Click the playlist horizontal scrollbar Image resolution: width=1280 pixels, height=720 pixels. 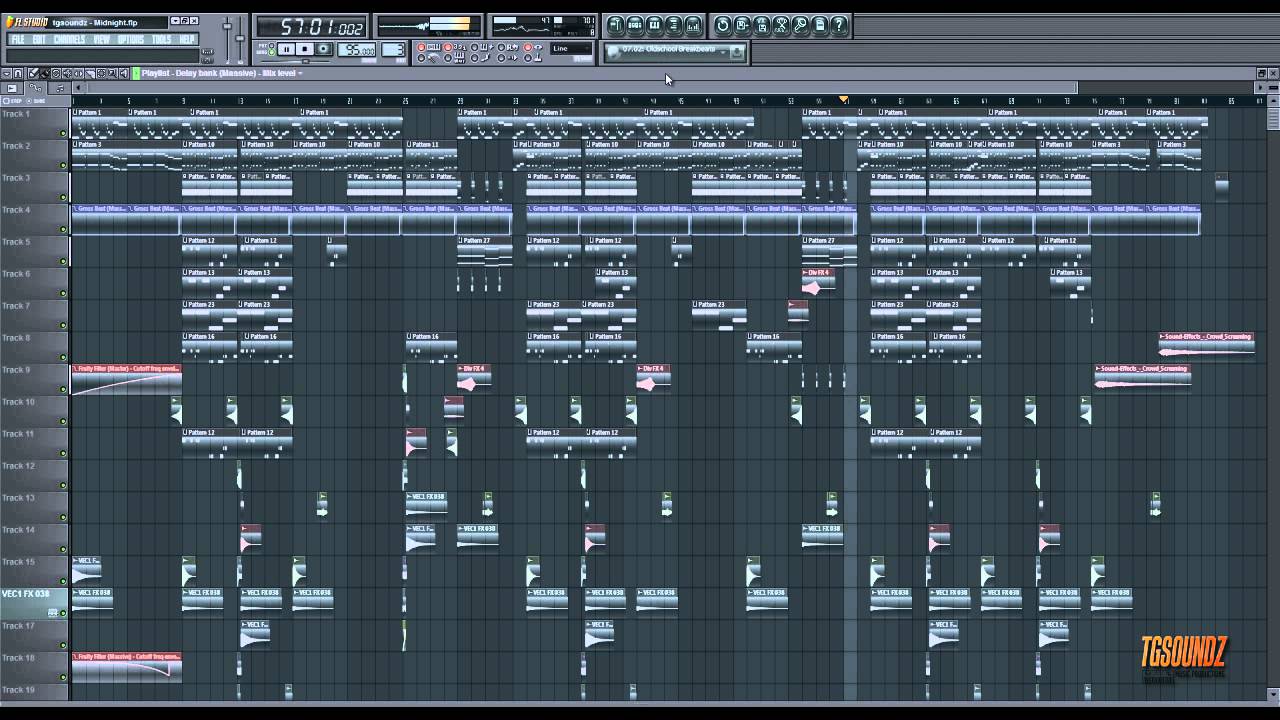pos(580,88)
